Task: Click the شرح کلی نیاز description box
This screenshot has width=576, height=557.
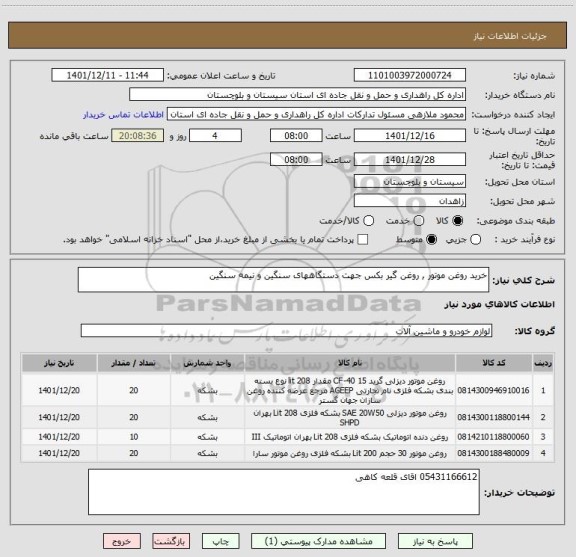Action: pos(283,280)
